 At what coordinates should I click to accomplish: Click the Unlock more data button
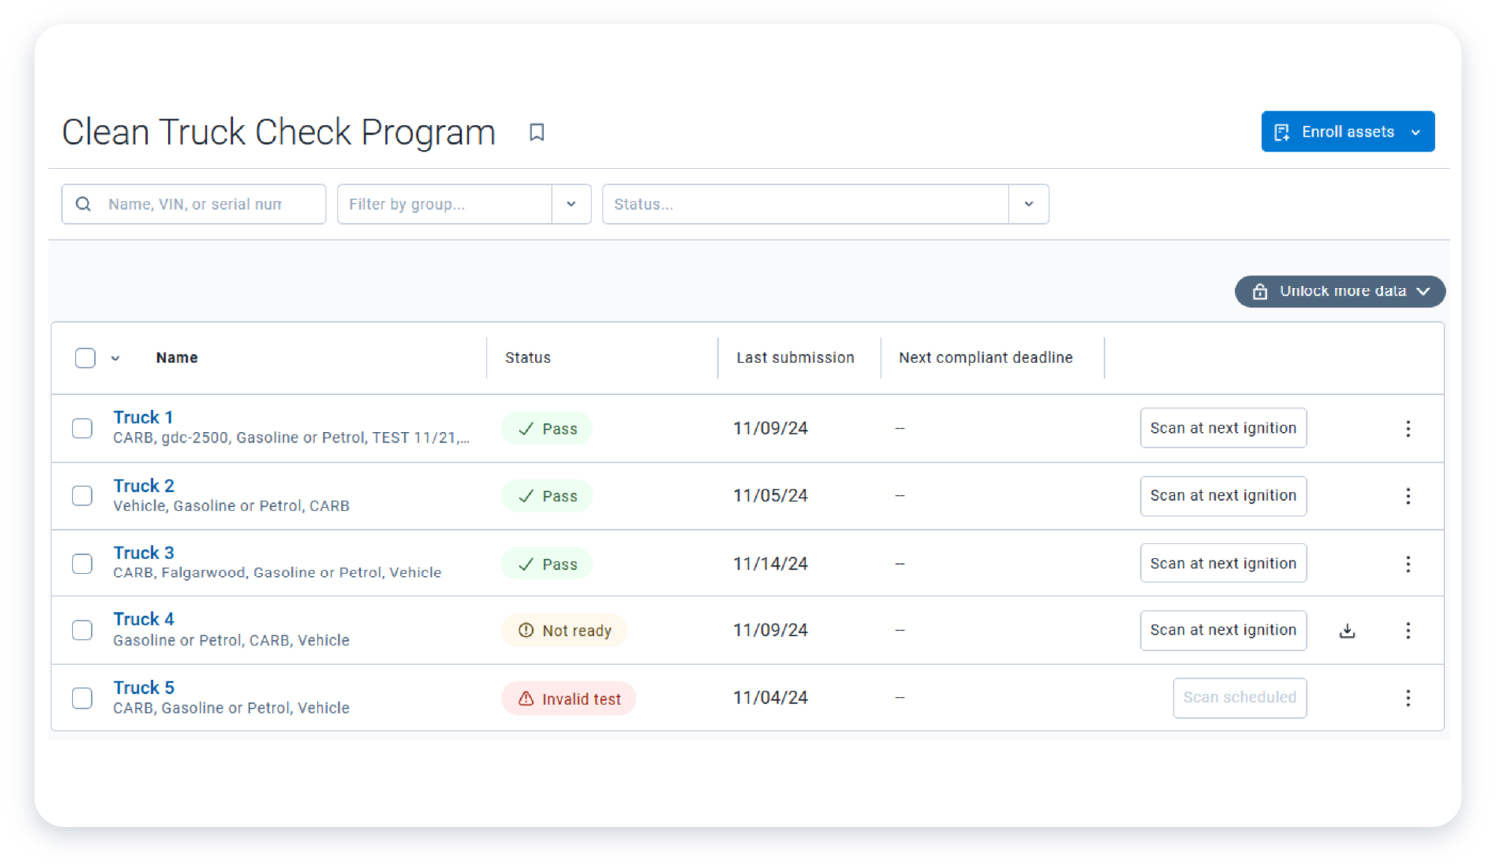click(1340, 291)
